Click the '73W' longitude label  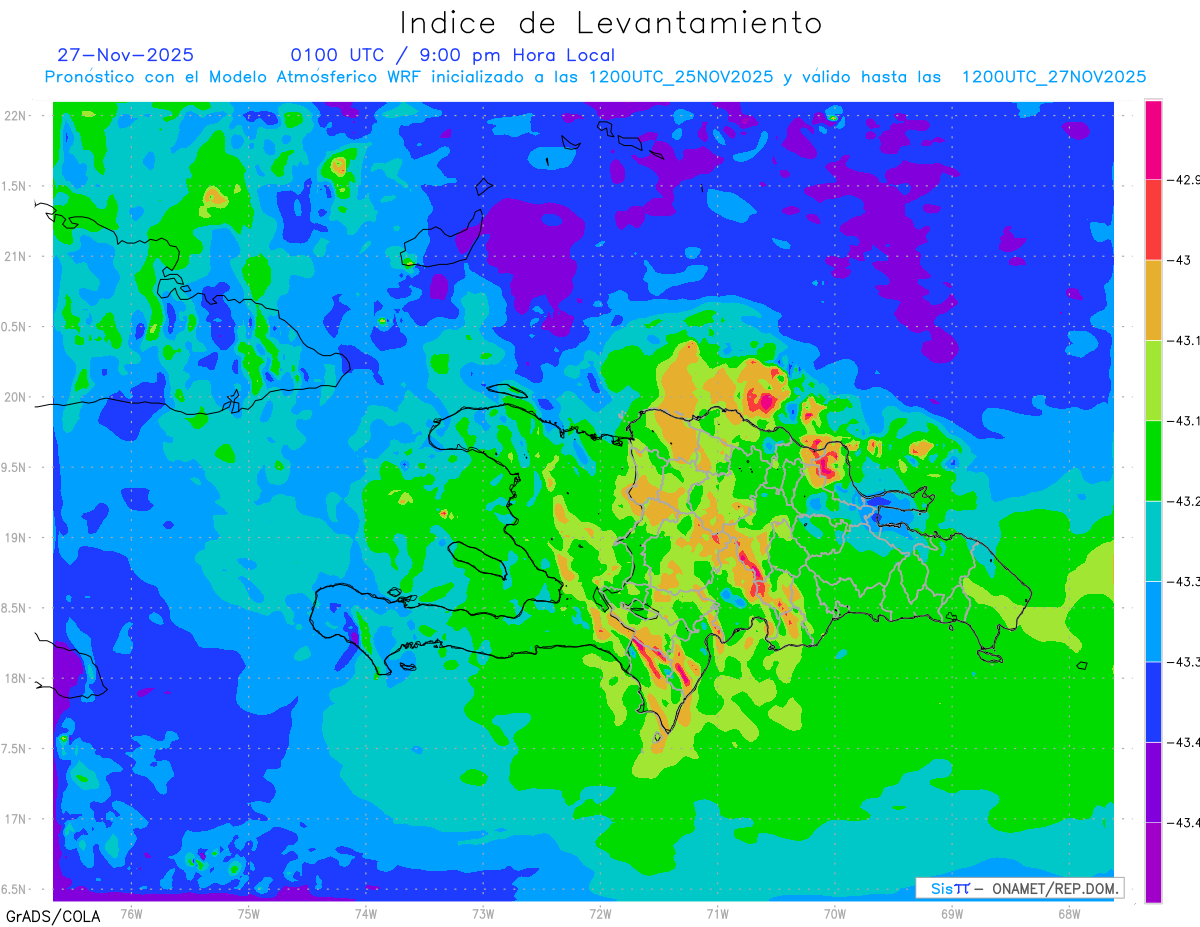click(x=483, y=913)
